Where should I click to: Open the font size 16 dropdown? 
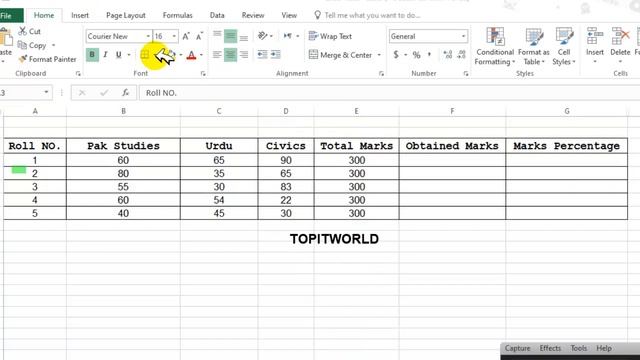click(x=174, y=36)
